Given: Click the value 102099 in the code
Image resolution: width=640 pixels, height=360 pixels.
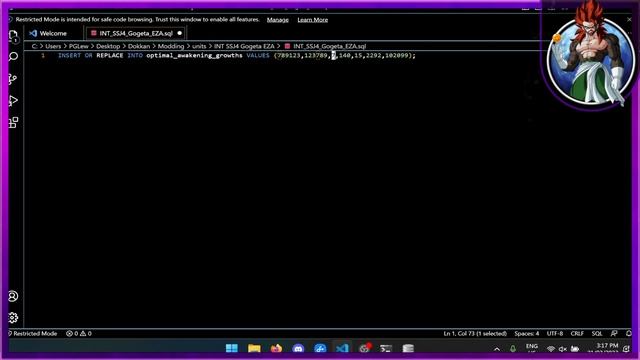Looking at the screenshot, I should coord(396,56).
